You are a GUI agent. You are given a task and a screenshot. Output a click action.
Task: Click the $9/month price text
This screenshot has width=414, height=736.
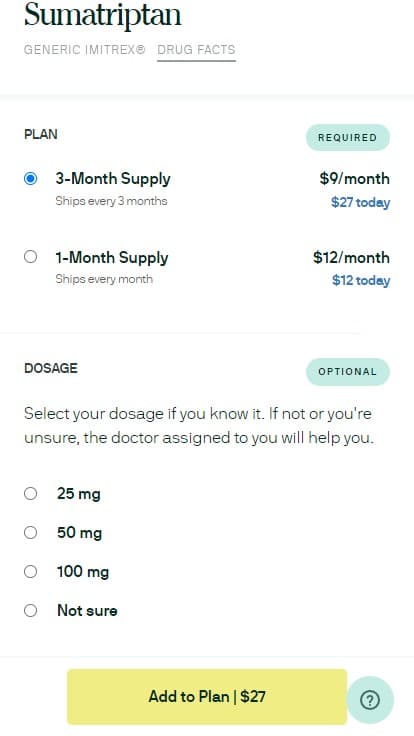(x=354, y=178)
